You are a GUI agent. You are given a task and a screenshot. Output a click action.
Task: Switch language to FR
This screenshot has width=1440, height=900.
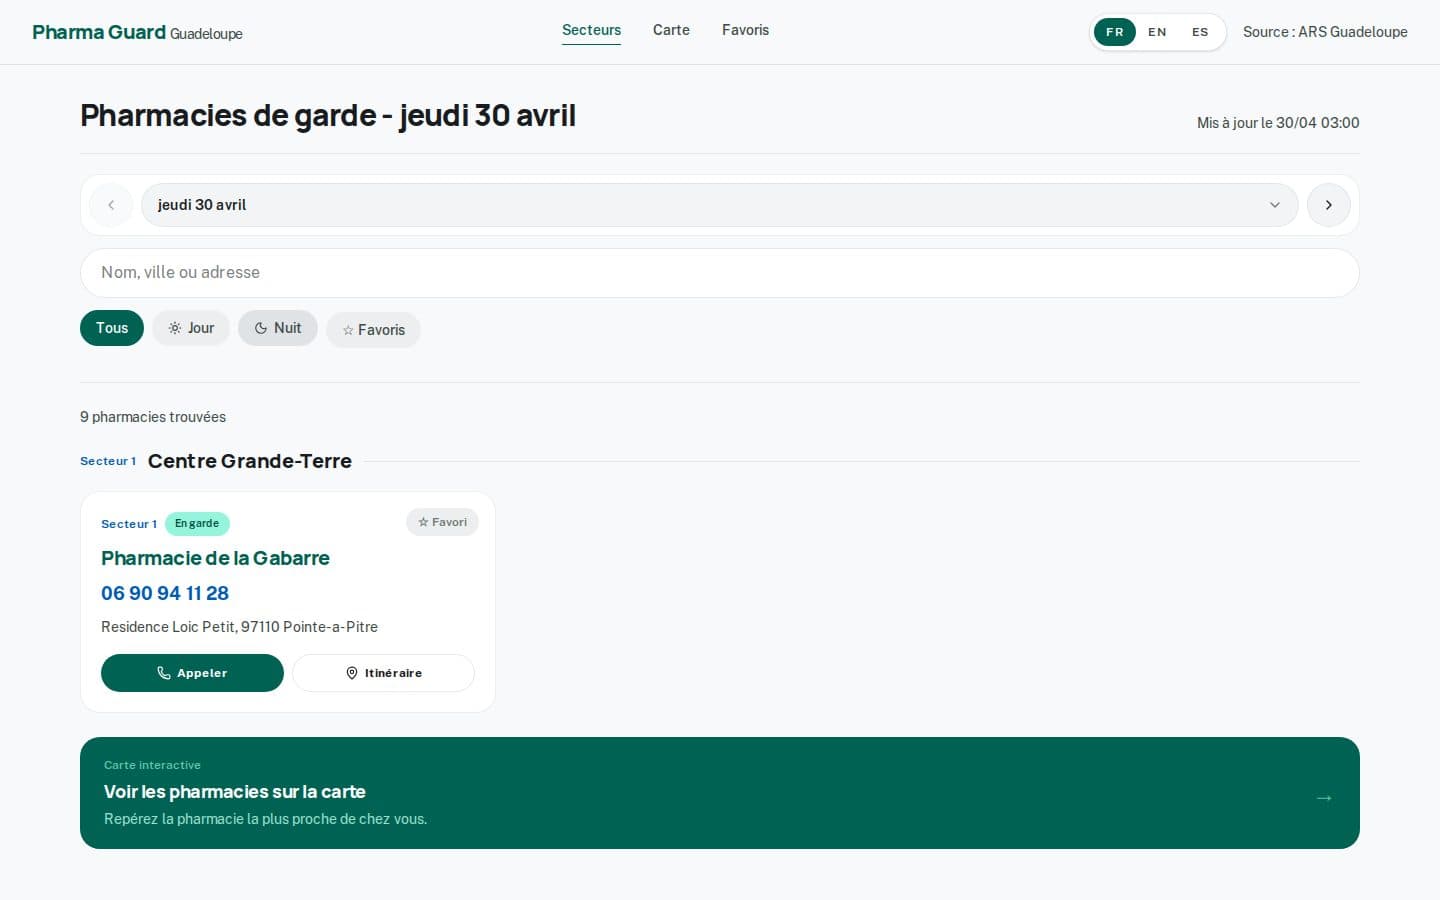pyautogui.click(x=1115, y=32)
